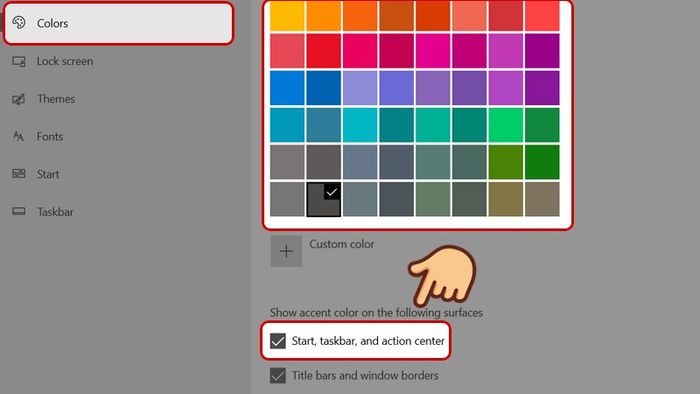Select the hot pink swatch, fifth in second row
This screenshot has width=700, height=394.
pos(433,51)
